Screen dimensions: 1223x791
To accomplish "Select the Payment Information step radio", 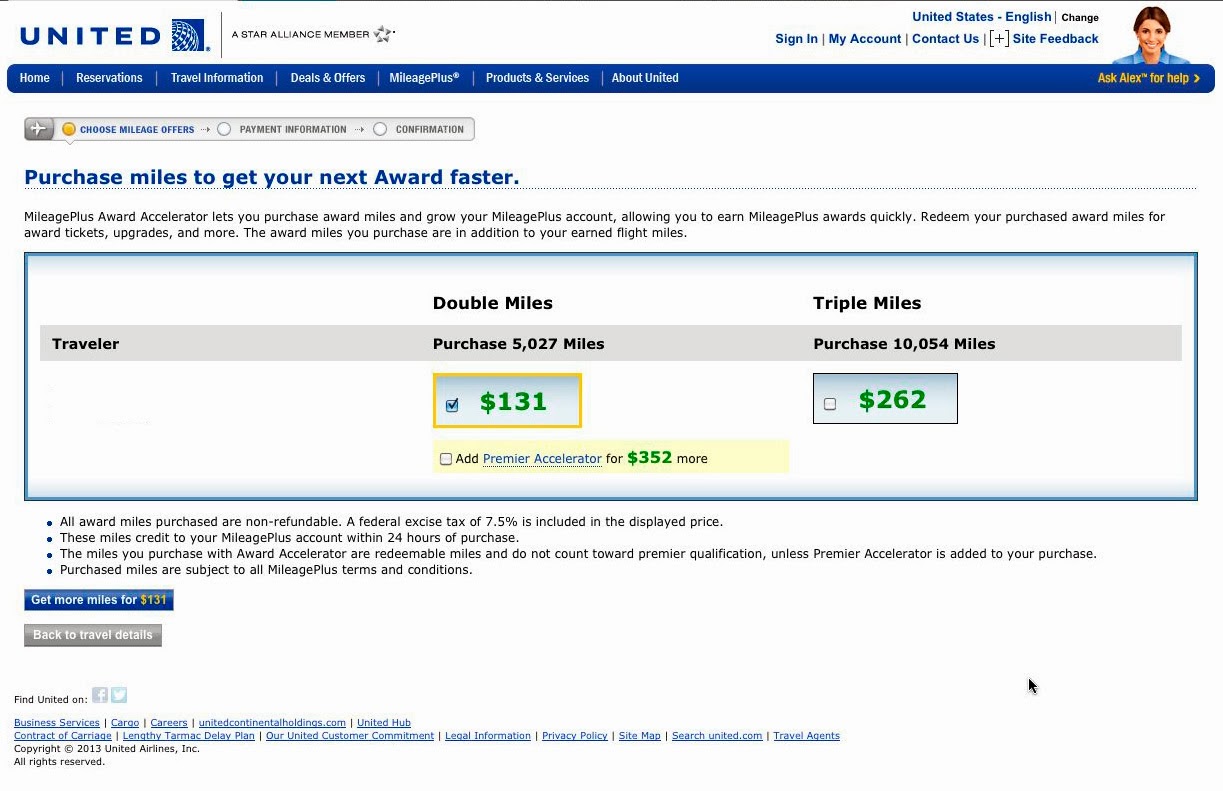I will (224, 129).
